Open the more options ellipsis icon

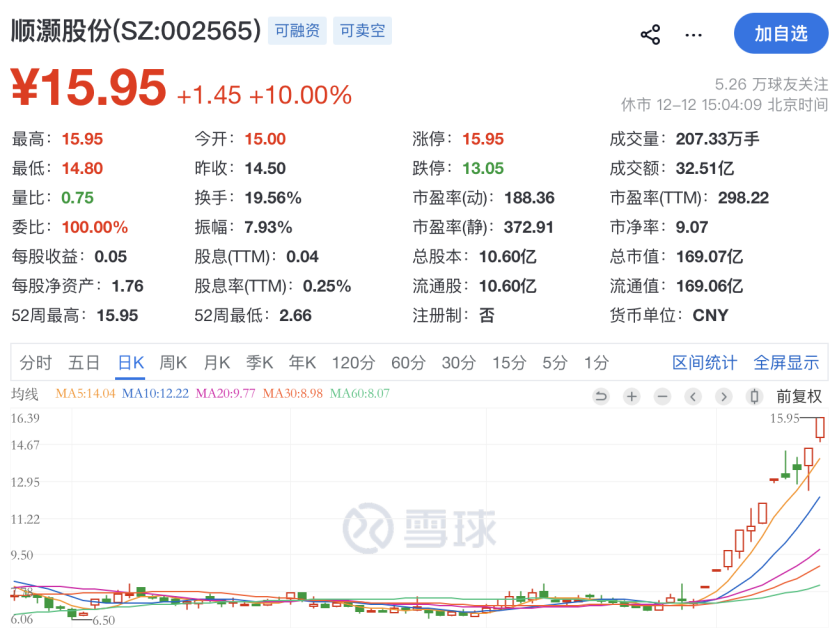click(693, 33)
